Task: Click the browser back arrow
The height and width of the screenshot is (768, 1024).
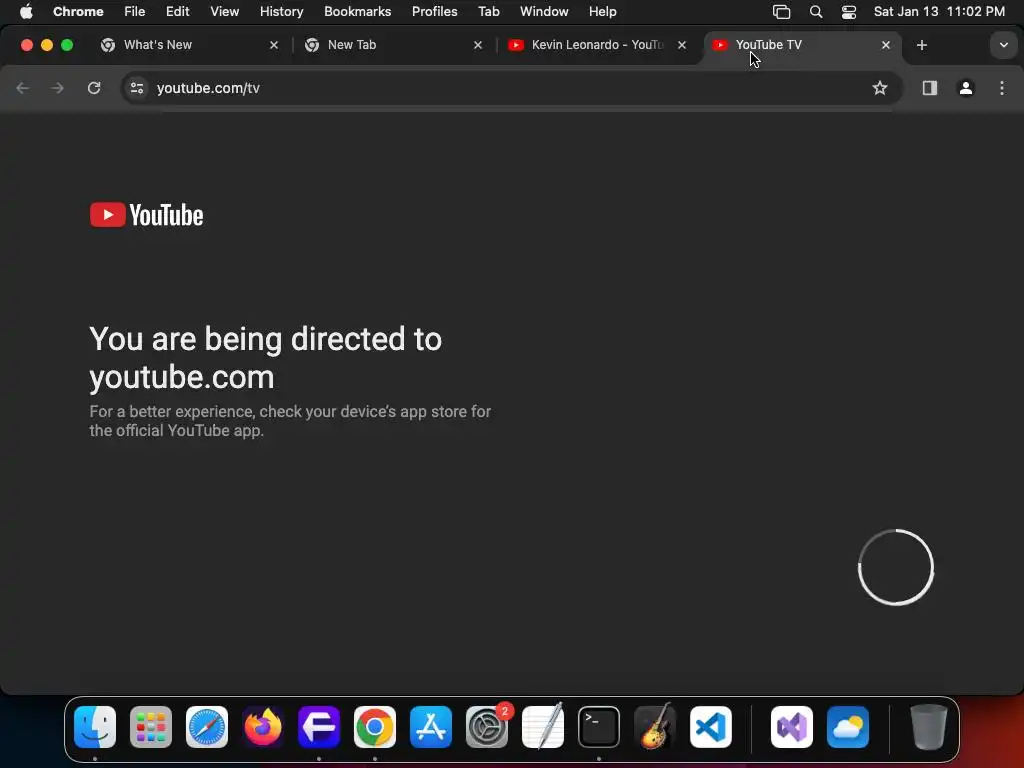Action: pos(23,88)
